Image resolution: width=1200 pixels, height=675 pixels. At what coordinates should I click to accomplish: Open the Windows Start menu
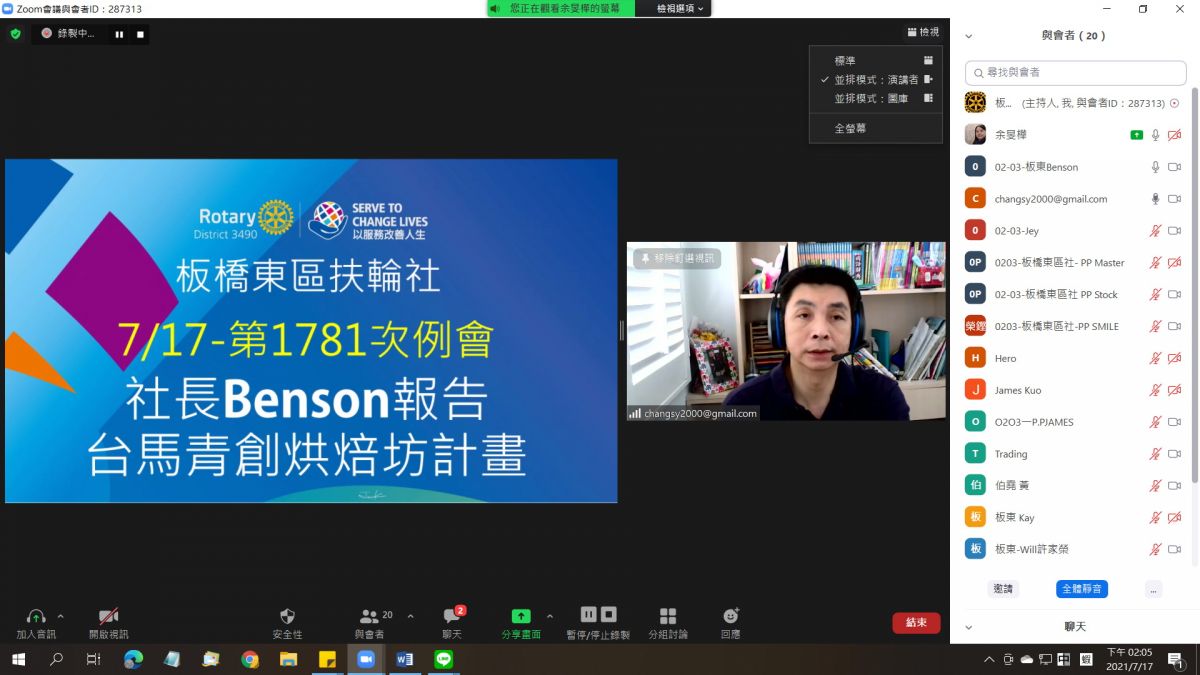pos(18,659)
